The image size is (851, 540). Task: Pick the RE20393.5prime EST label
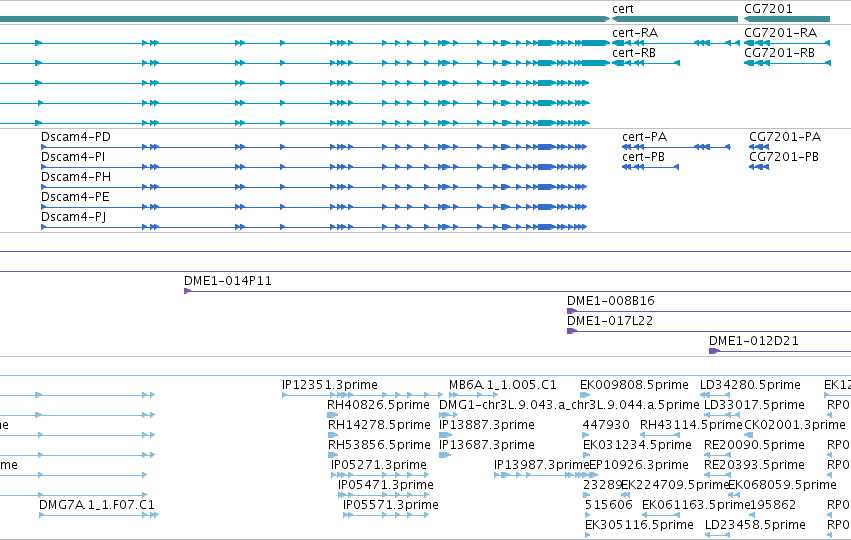[x=754, y=465]
